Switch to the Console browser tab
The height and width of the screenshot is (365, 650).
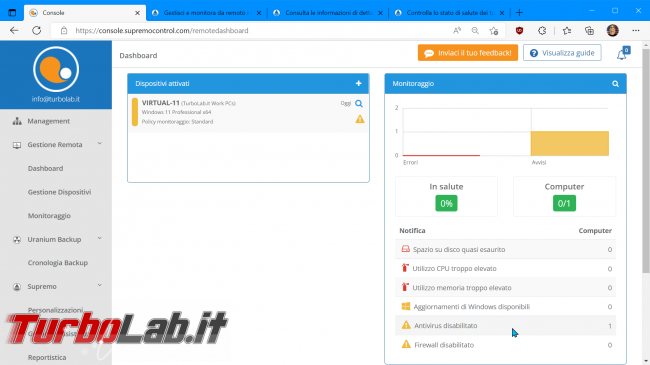point(85,13)
